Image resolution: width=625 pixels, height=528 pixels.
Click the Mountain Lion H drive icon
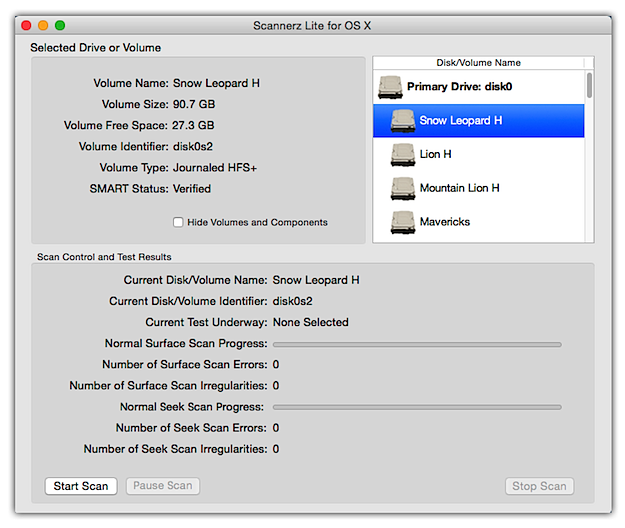[403, 188]
